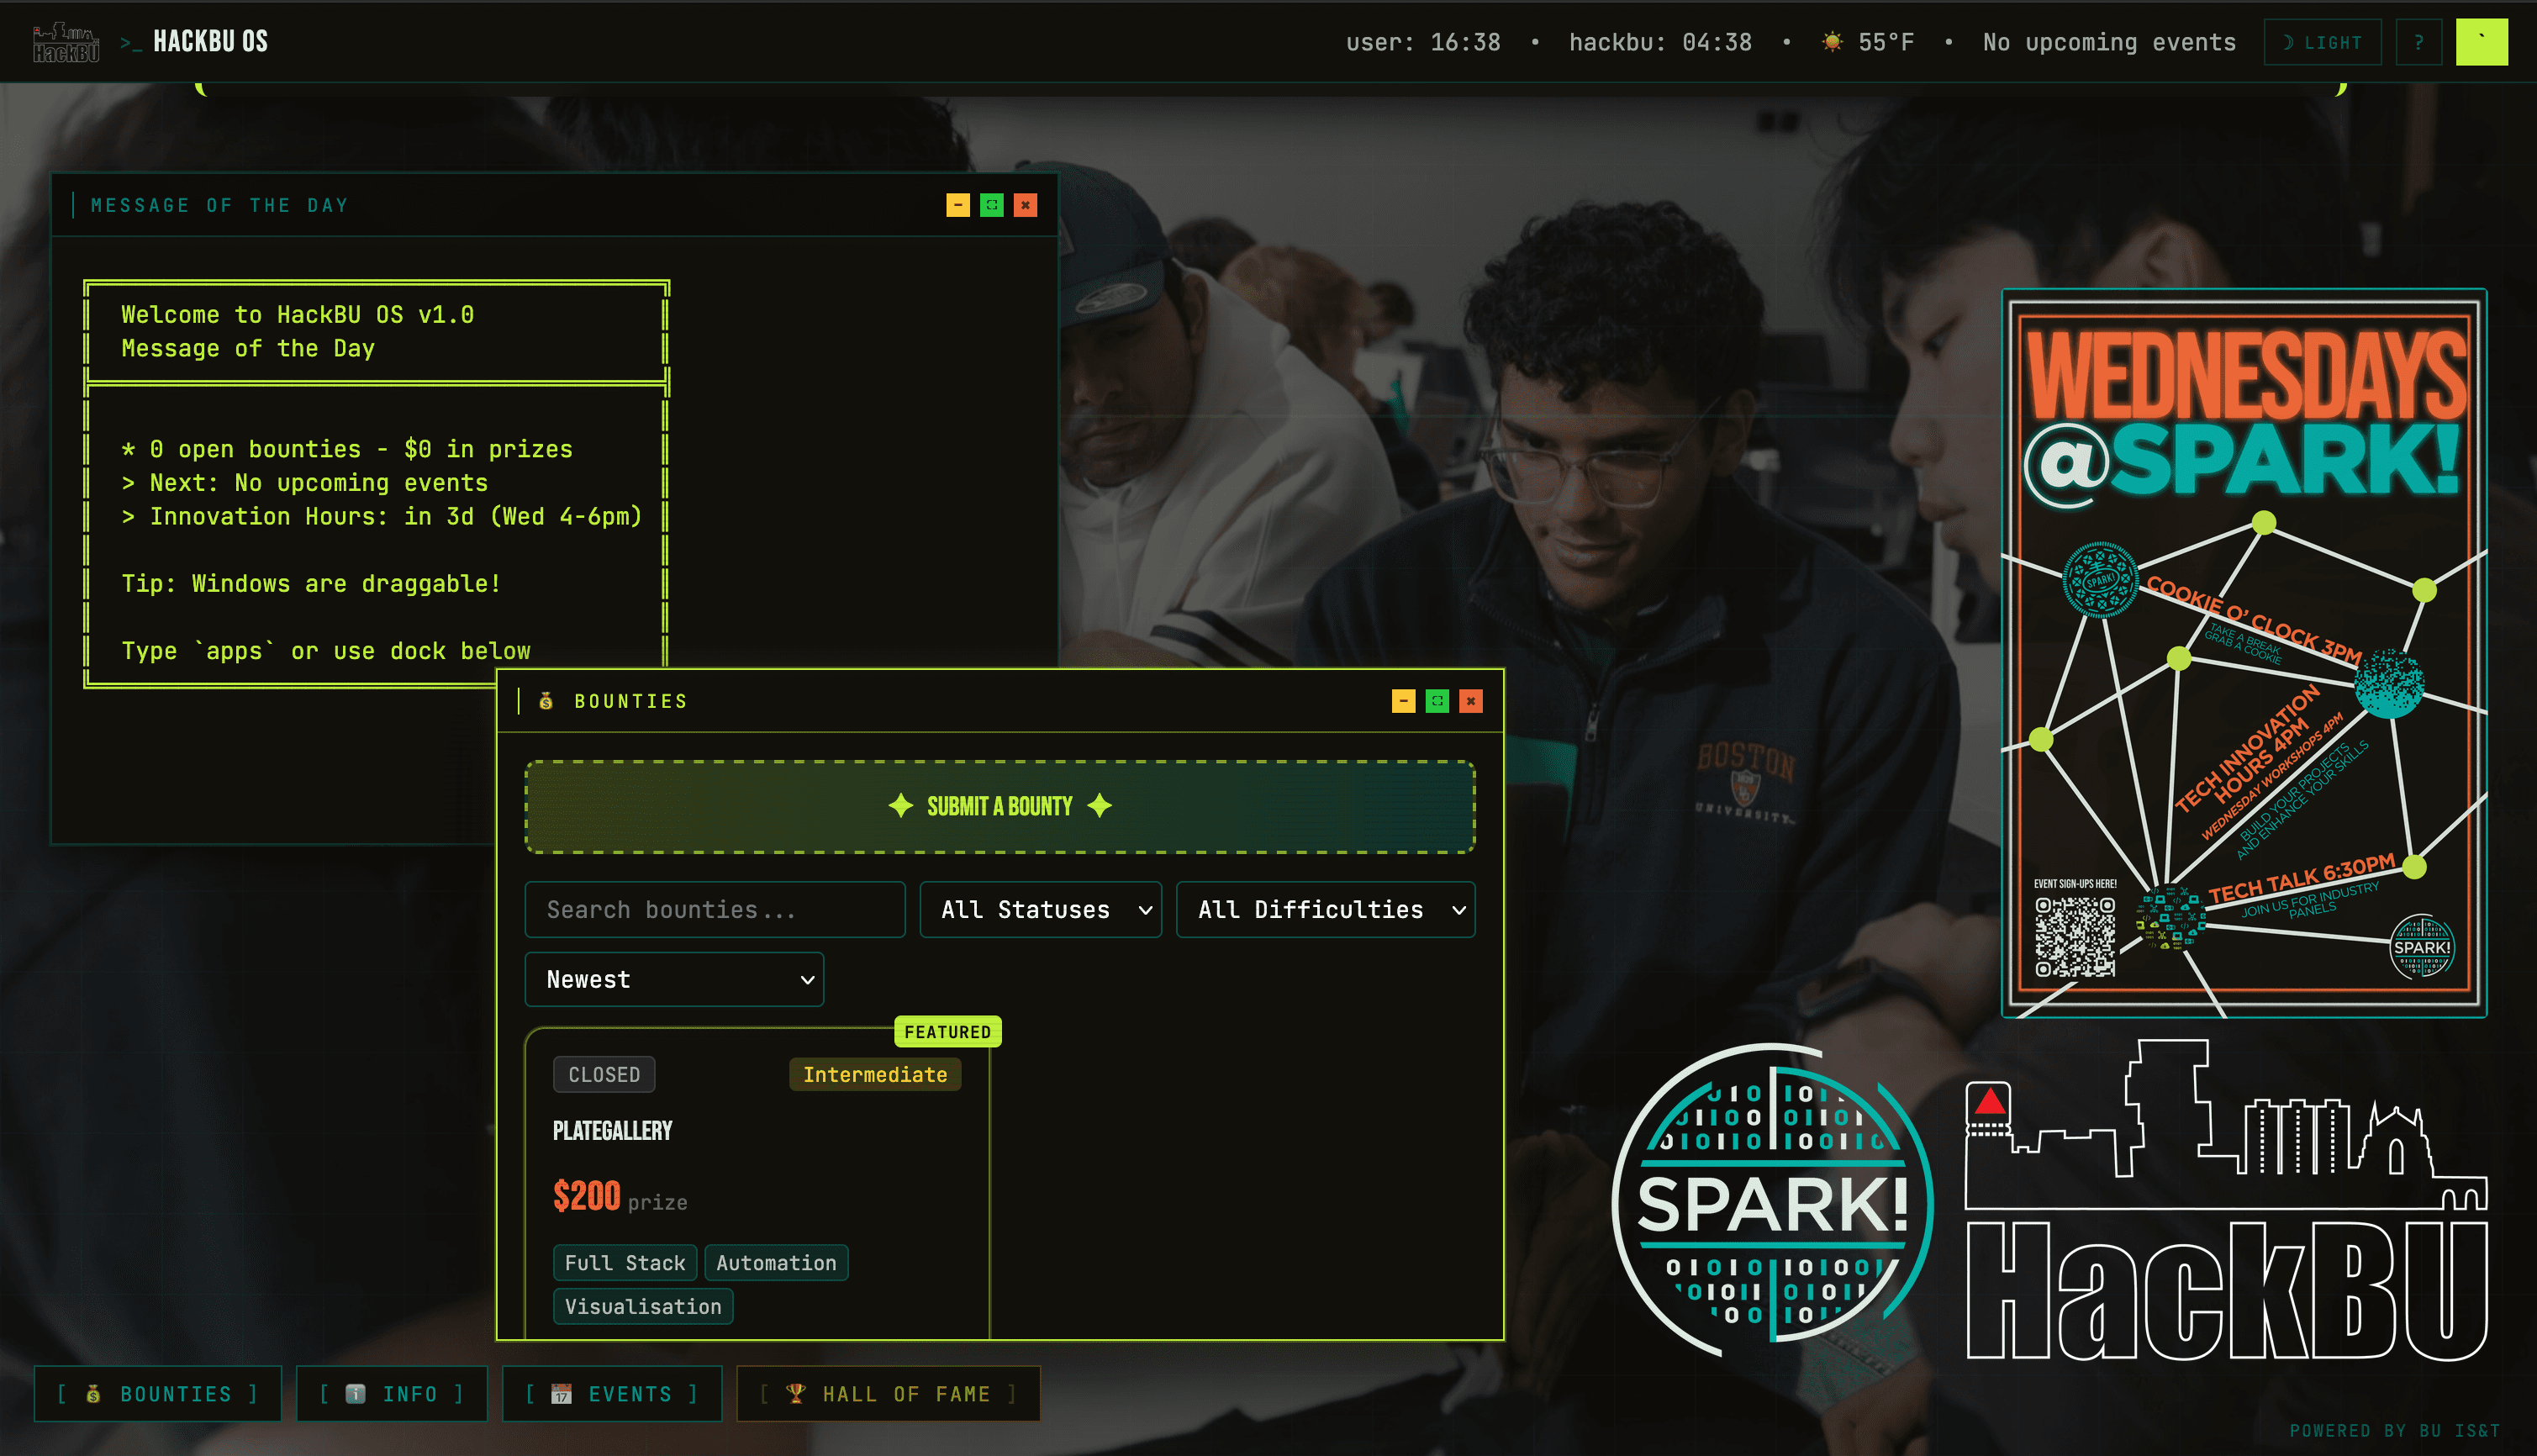Toggle LIGHT theme mode

tap(2322, 42)
